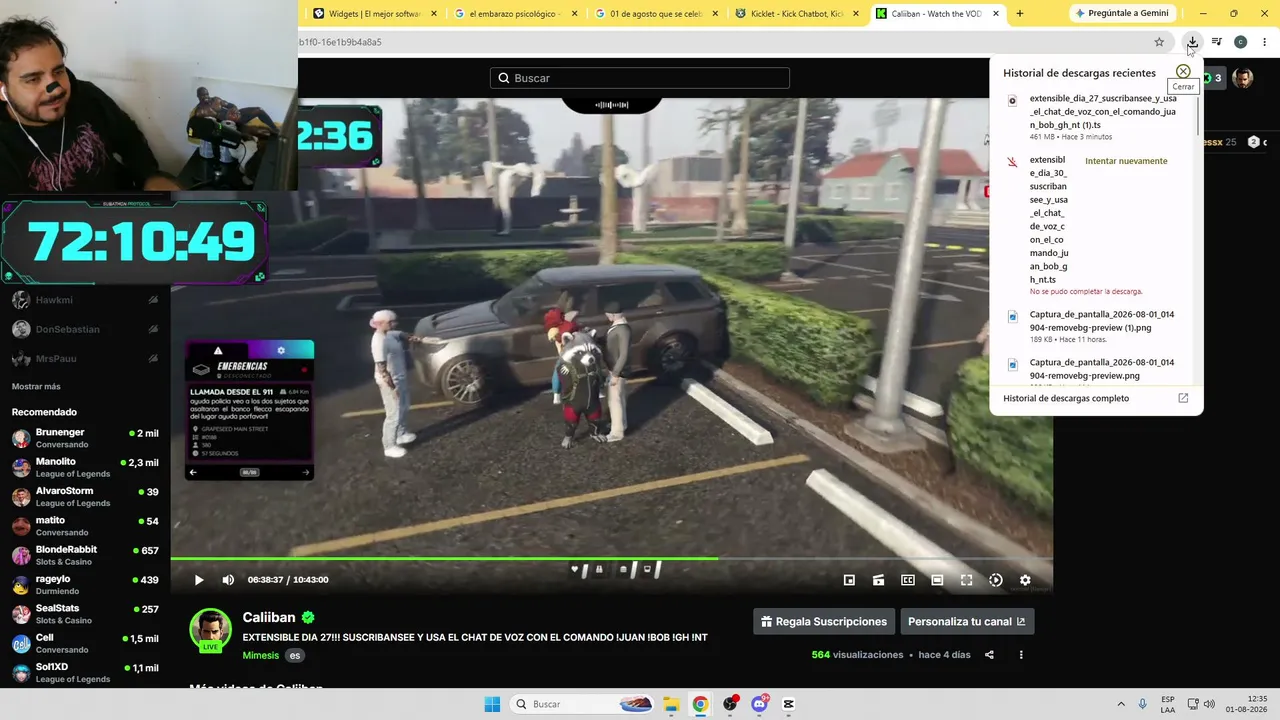Open rageylo recommended channel

[x=85, y=585]
